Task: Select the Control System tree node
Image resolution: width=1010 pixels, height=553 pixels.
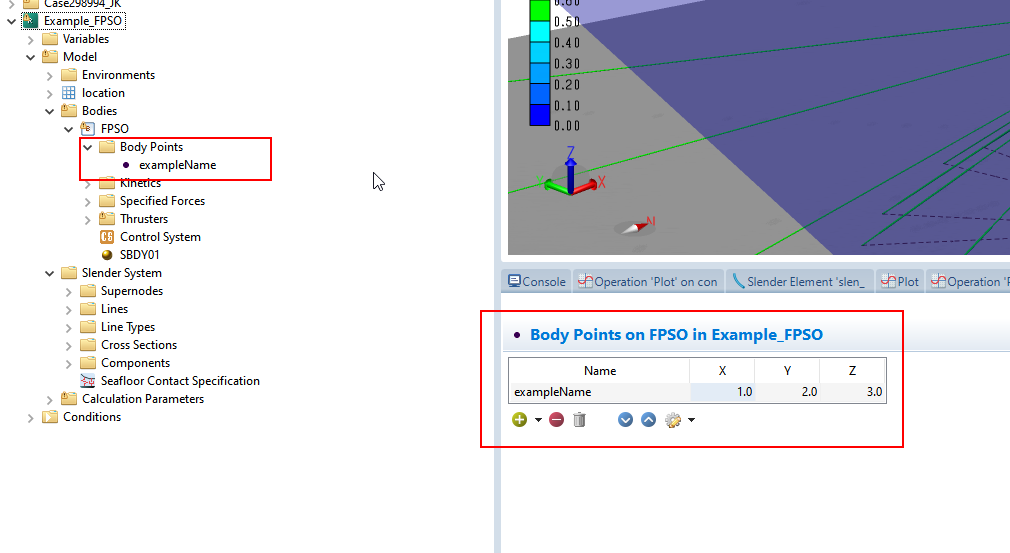Action: click(x=160, y=237)
